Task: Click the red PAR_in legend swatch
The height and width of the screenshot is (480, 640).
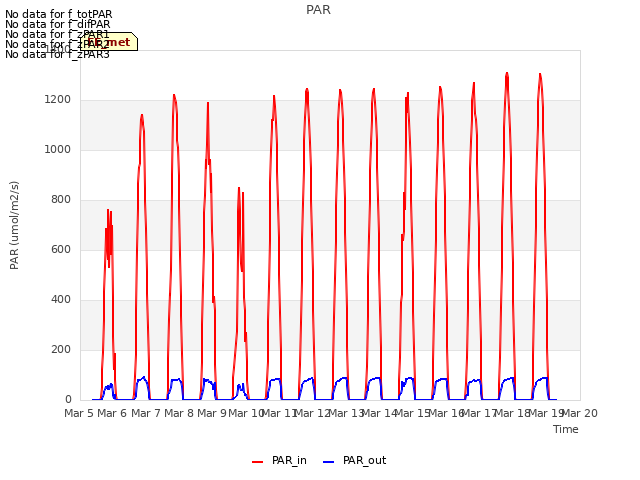Action: coord(257,462)
